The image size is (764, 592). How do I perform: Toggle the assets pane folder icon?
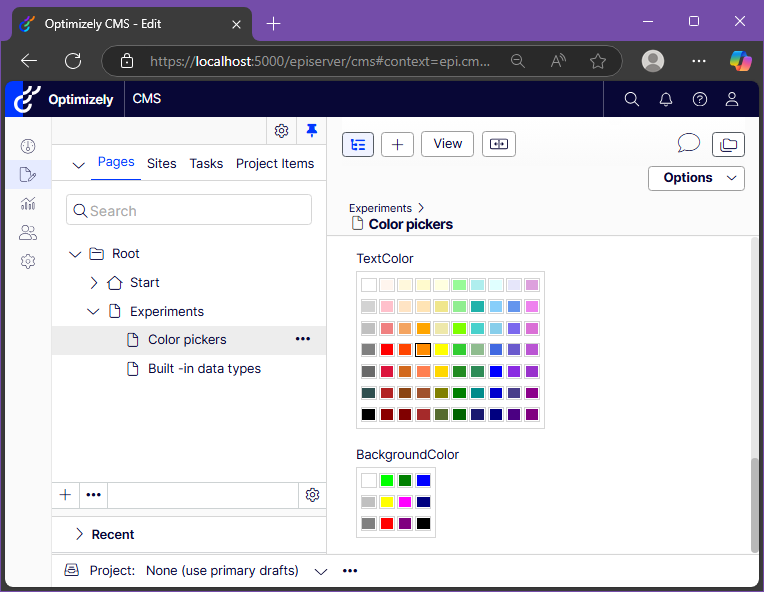[x=728, y=144]
